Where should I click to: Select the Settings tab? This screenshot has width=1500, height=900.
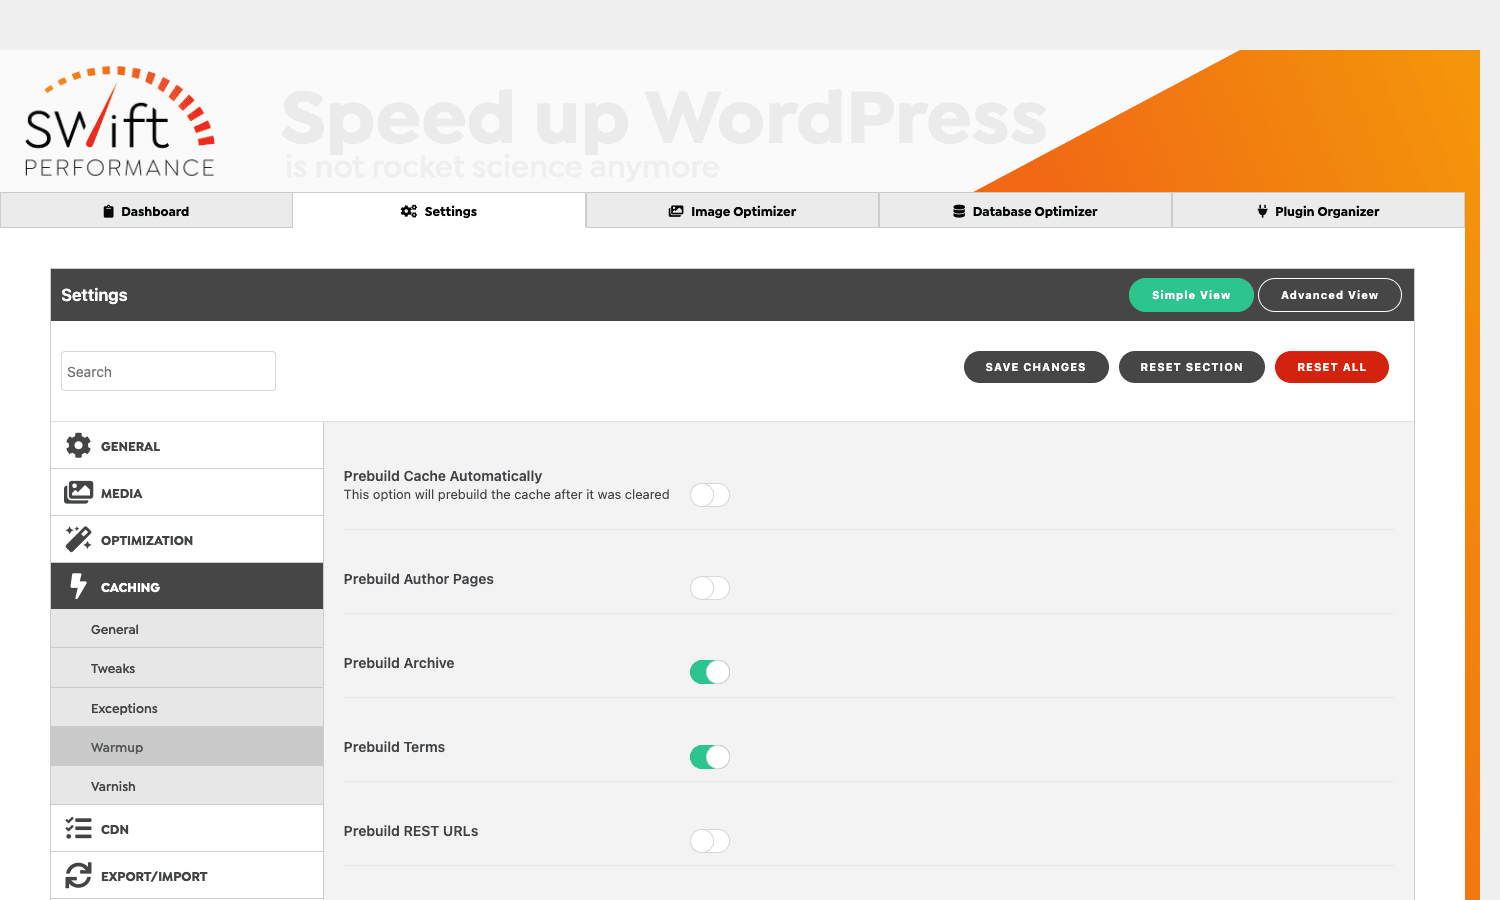click(x=439, y=211)
